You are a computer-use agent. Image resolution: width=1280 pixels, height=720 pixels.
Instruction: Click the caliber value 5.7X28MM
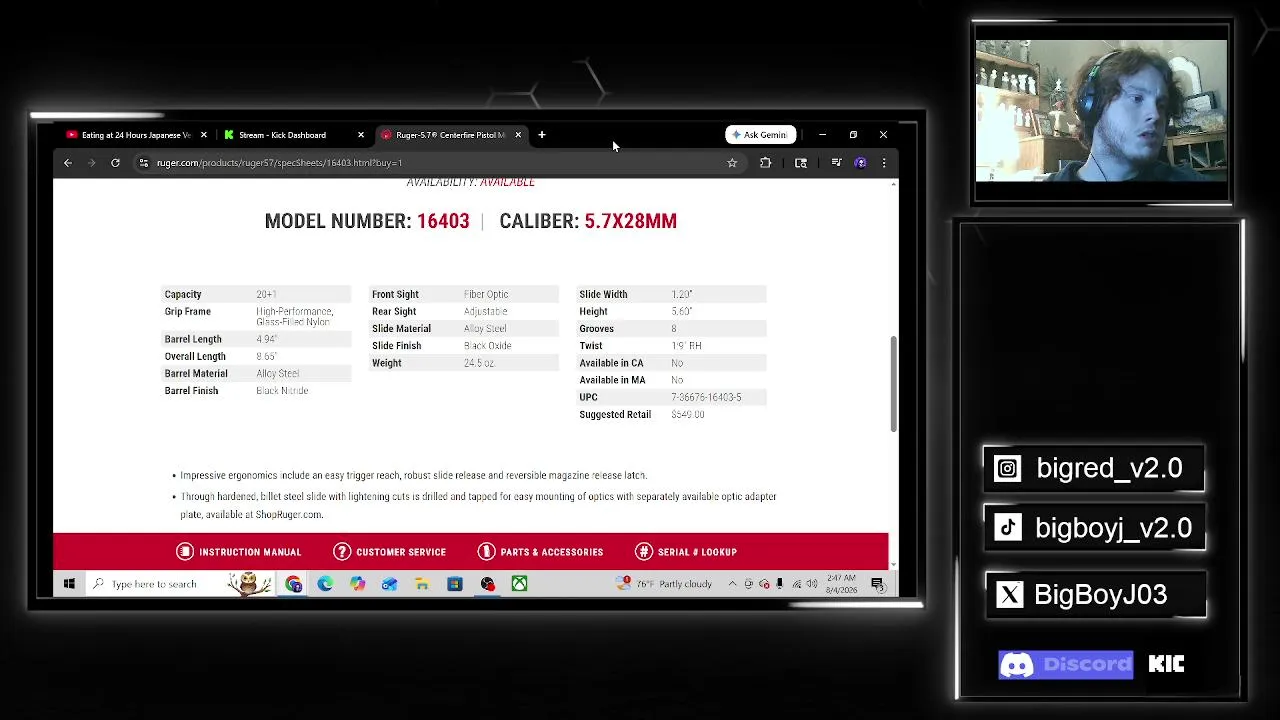pos(630,221)
